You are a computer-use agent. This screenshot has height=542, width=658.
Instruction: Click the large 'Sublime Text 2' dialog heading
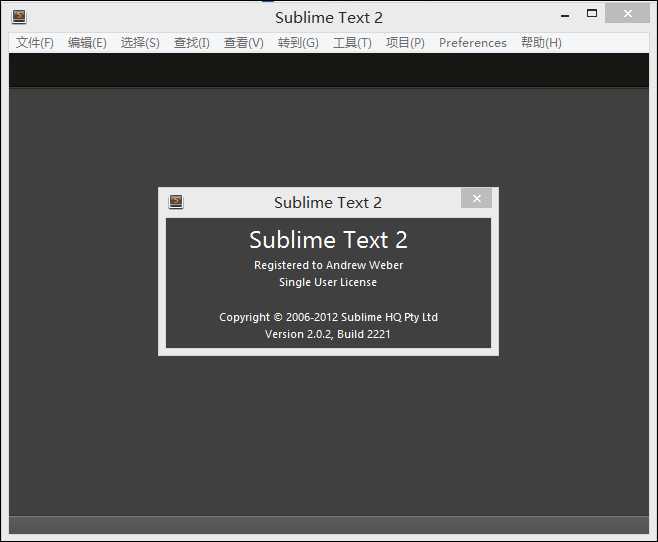pyautogui.click(x=328, y=240)
